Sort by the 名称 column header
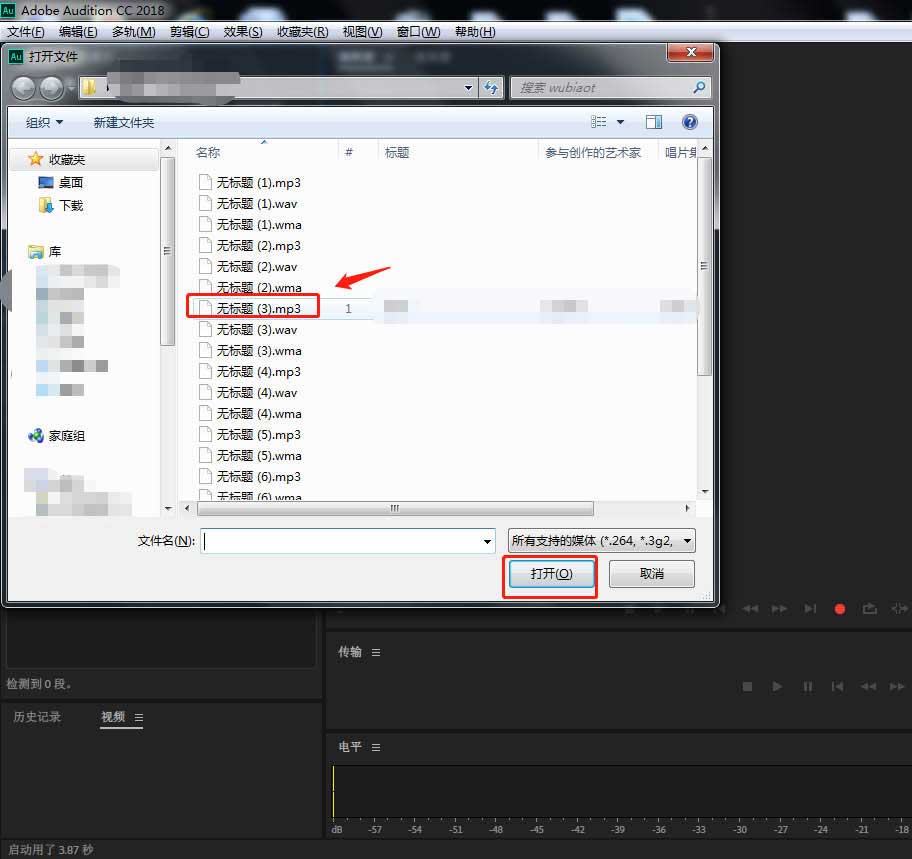The image size is (912, 859). pos(208,152)
